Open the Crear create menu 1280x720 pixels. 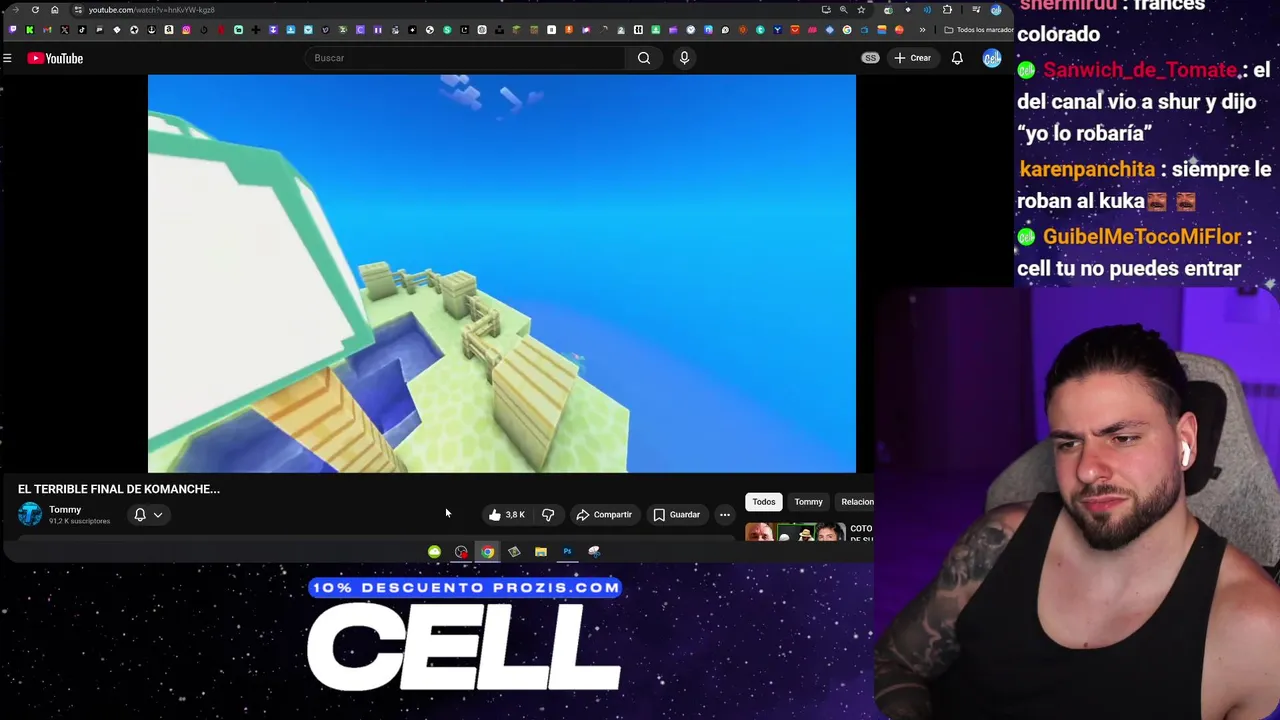point(912,58)
